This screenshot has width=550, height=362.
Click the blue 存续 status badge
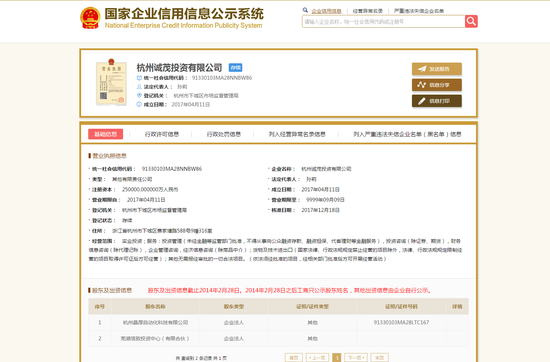coord(235,67)
